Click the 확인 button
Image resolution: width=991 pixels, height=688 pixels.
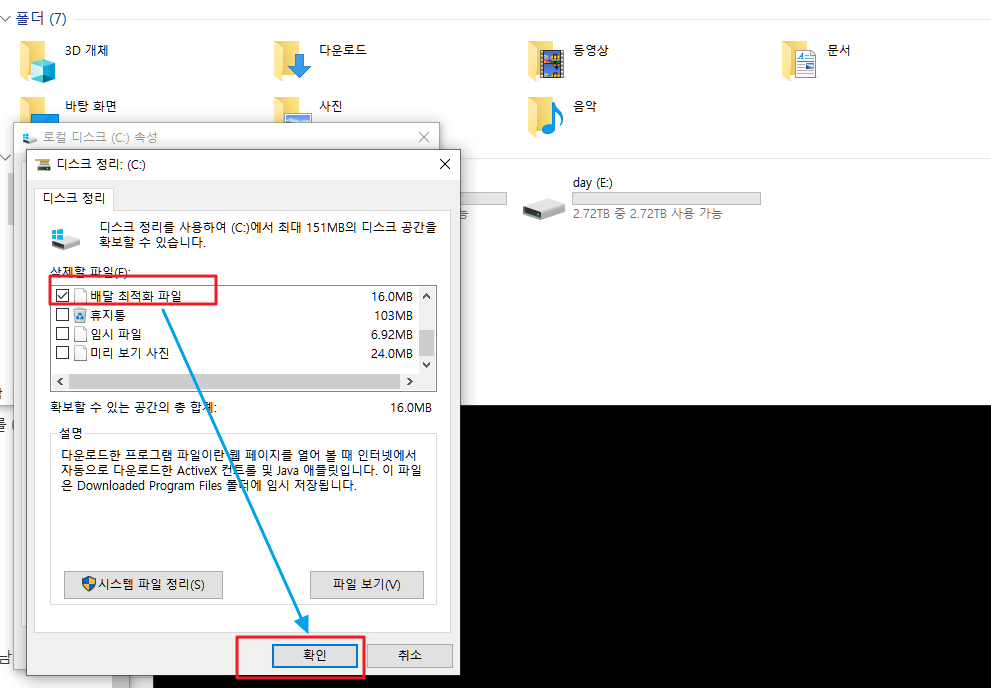tap(315, 655)
